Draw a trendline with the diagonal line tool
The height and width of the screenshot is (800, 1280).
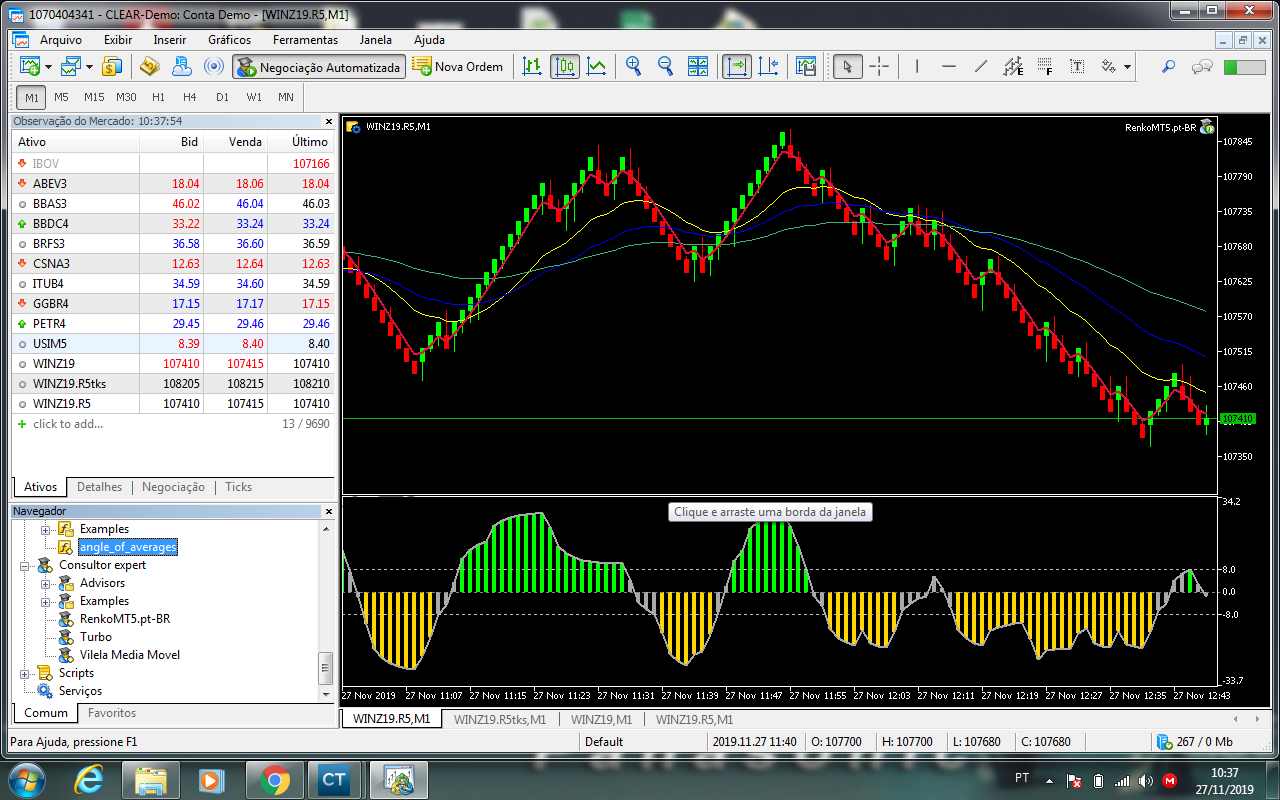click(981, 67)
